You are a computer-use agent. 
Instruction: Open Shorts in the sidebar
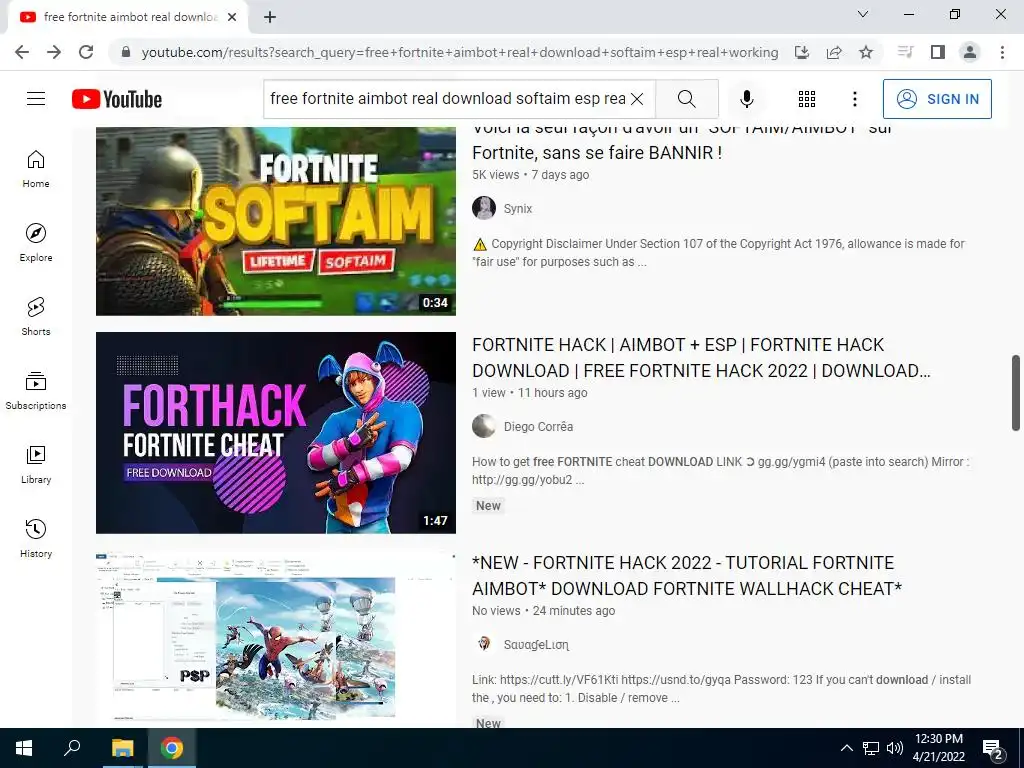coord(36,317)
